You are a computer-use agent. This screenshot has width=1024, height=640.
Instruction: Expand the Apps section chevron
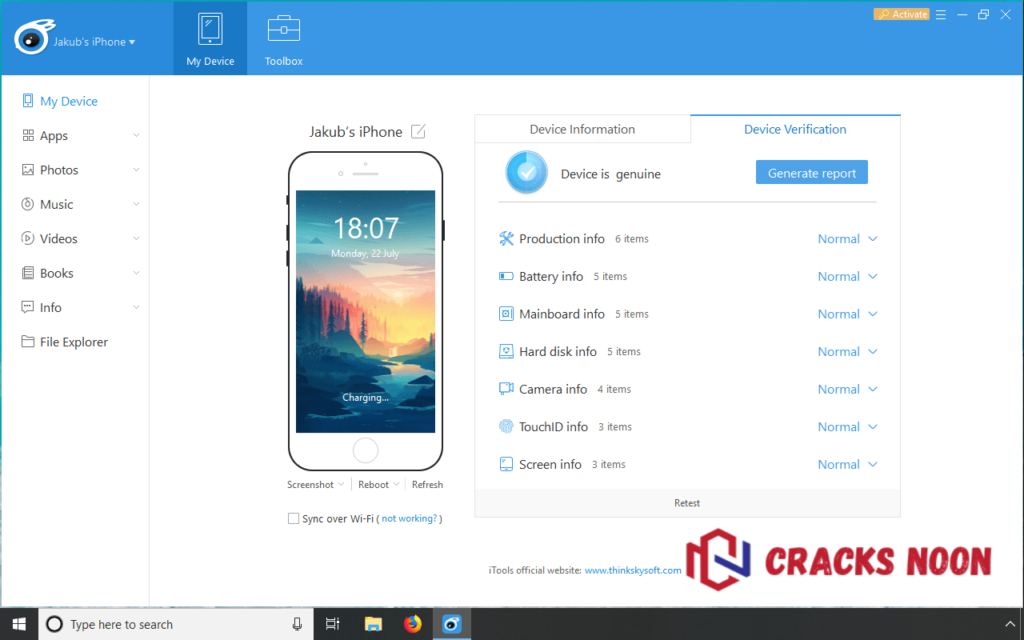[x=136, y=135]
